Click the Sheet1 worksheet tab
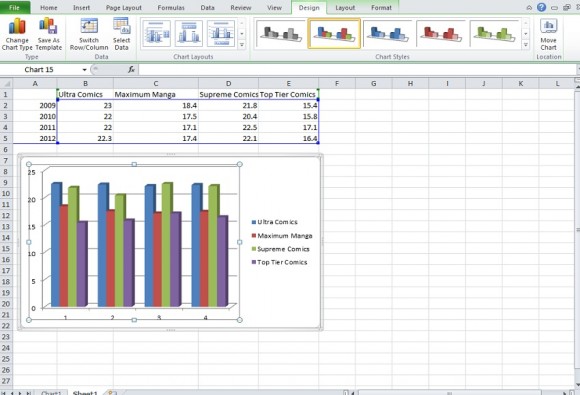 pyautogui.click(x=85, y=392)
